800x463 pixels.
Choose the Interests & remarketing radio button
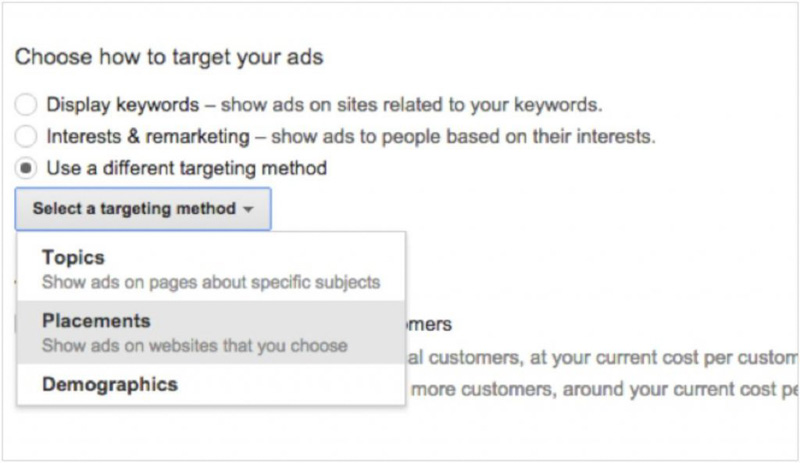tap(27, 136)
